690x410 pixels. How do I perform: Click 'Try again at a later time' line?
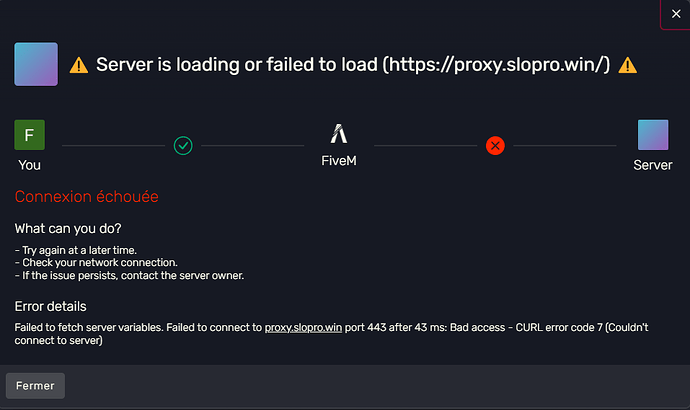click(x=76, y=250)
